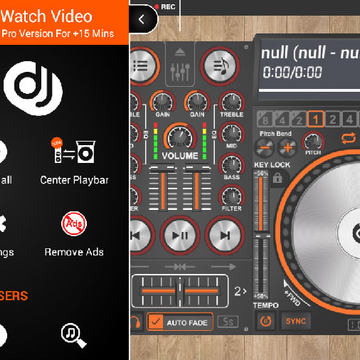Select loop length 1/8
The image size is (360, 360).
tap(265, 119)
